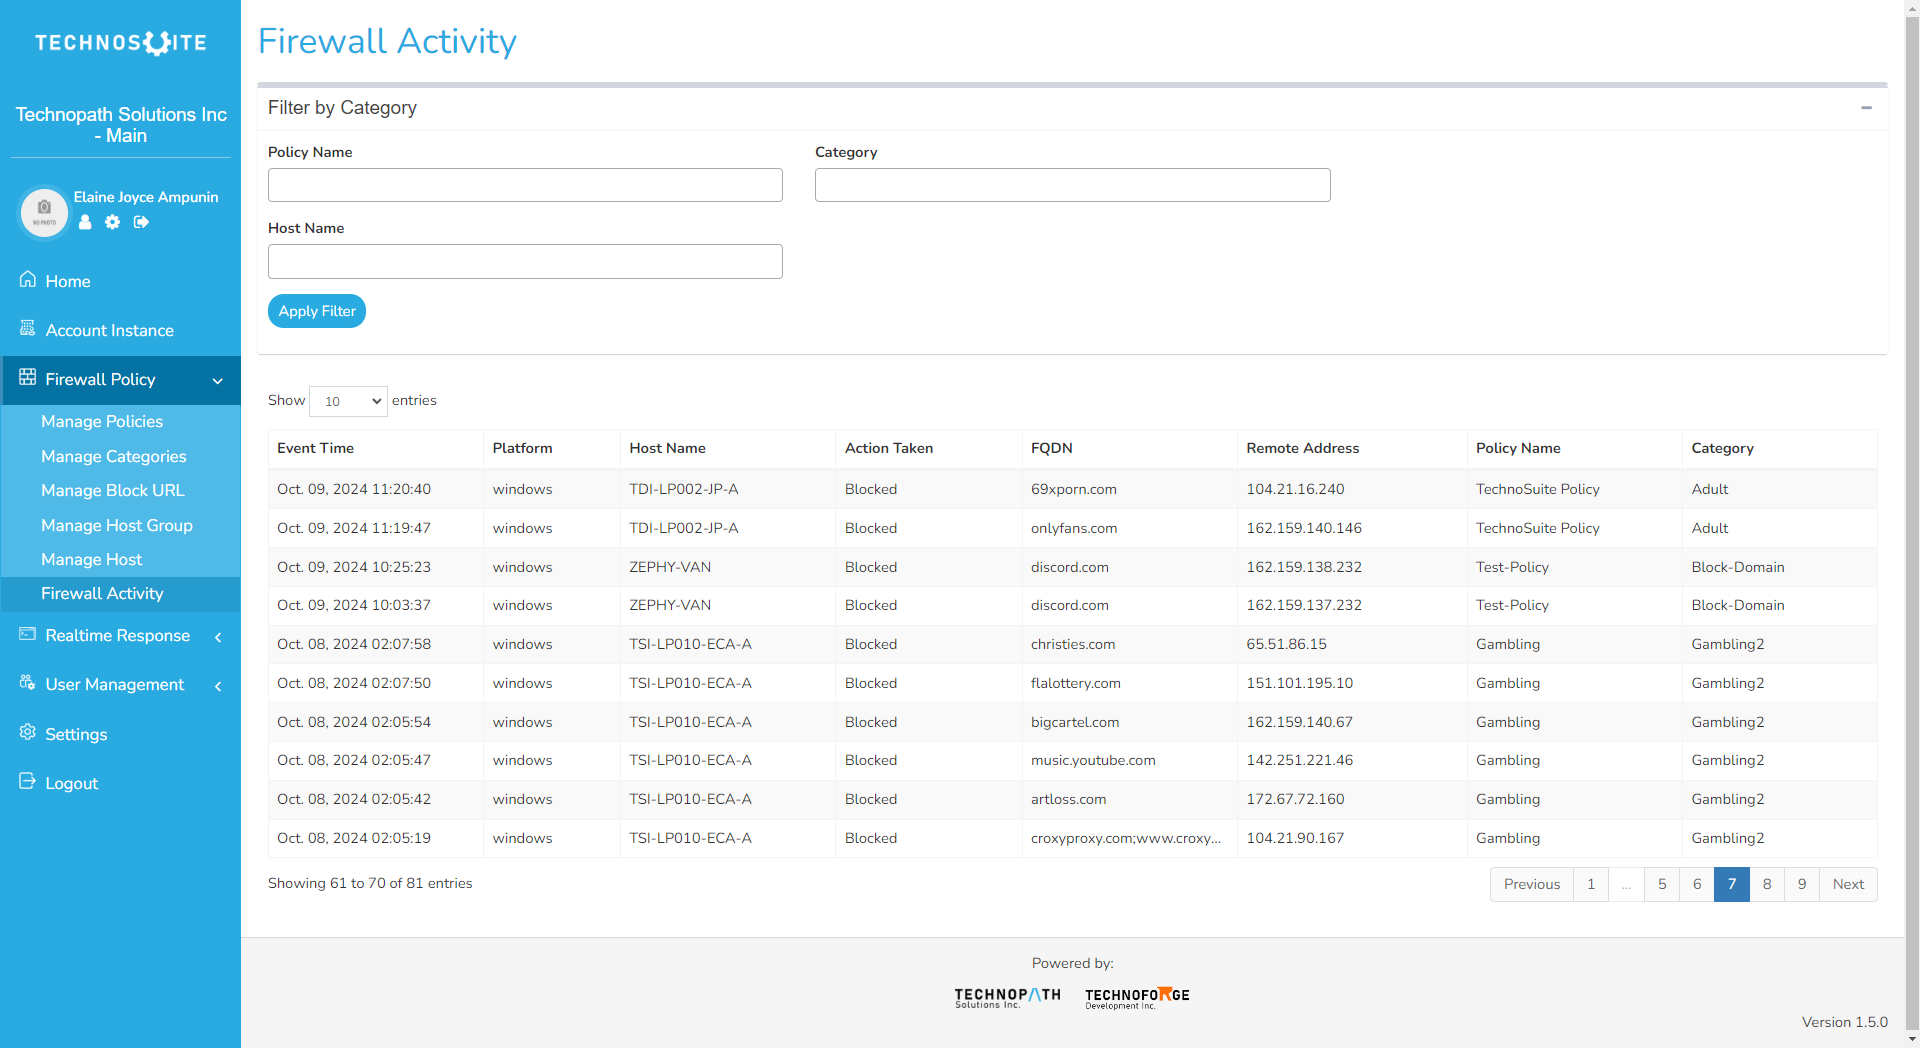Open Manage Policies from the sidebar
The width and height of the screenshot is (1920, 1048).
coord(101,421)
